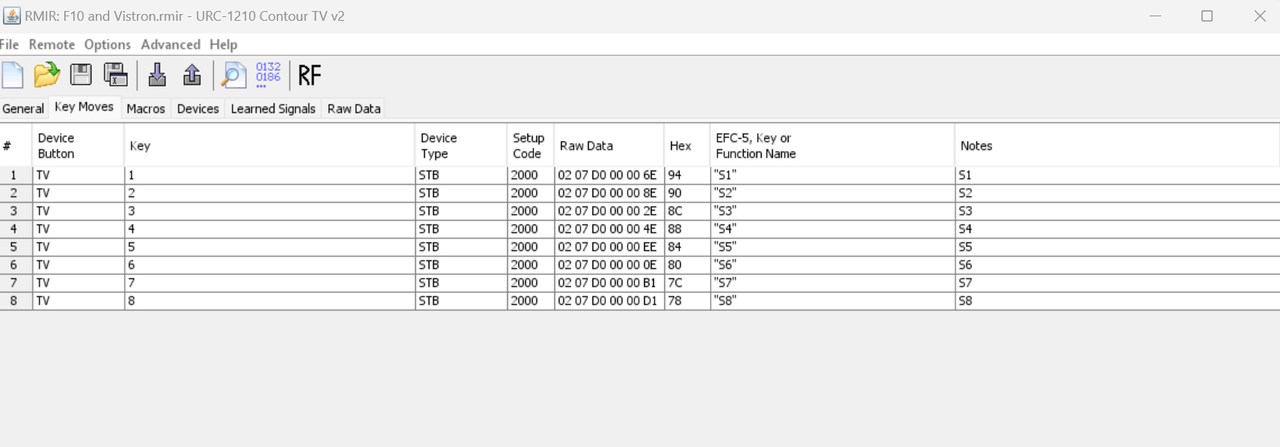Upload to remote with up-arrow icon
Image resolution: width=1280 pixels, height=447 pixels.
tap(192, 75)
